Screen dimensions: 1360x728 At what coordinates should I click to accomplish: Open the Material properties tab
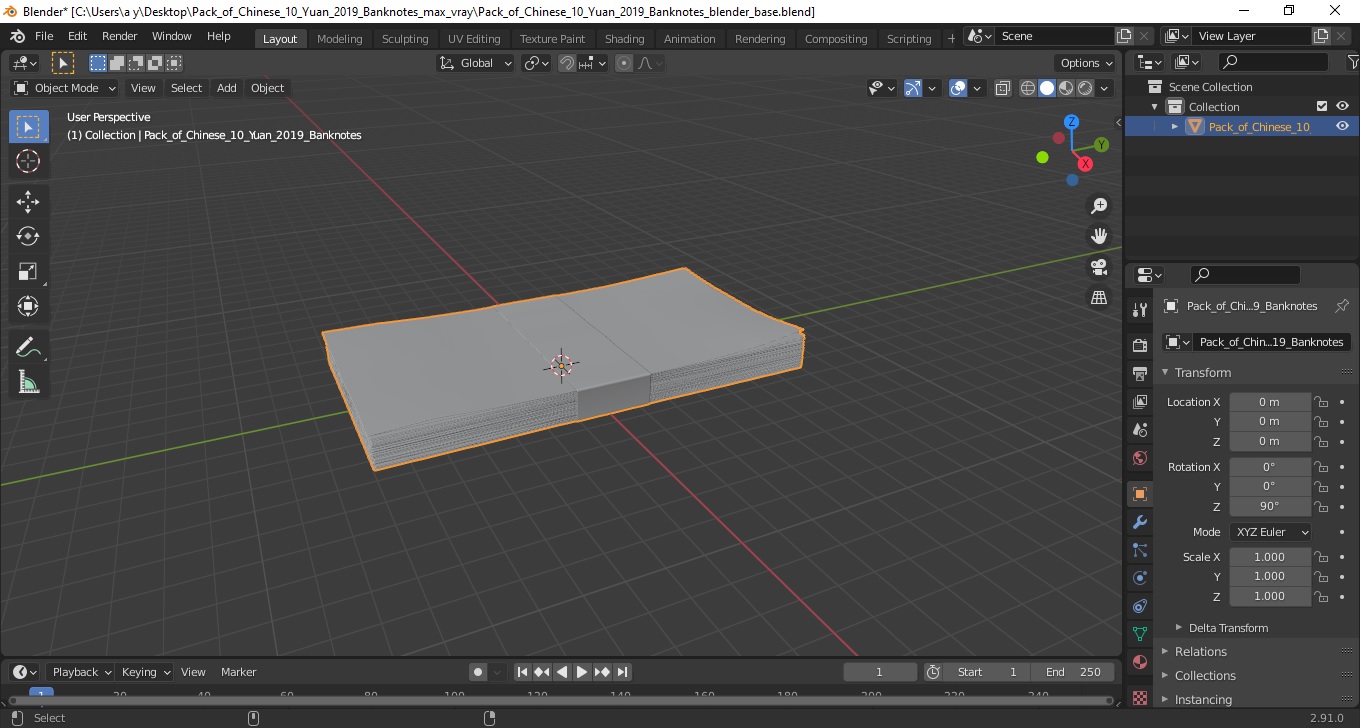tap(1140, 662)
